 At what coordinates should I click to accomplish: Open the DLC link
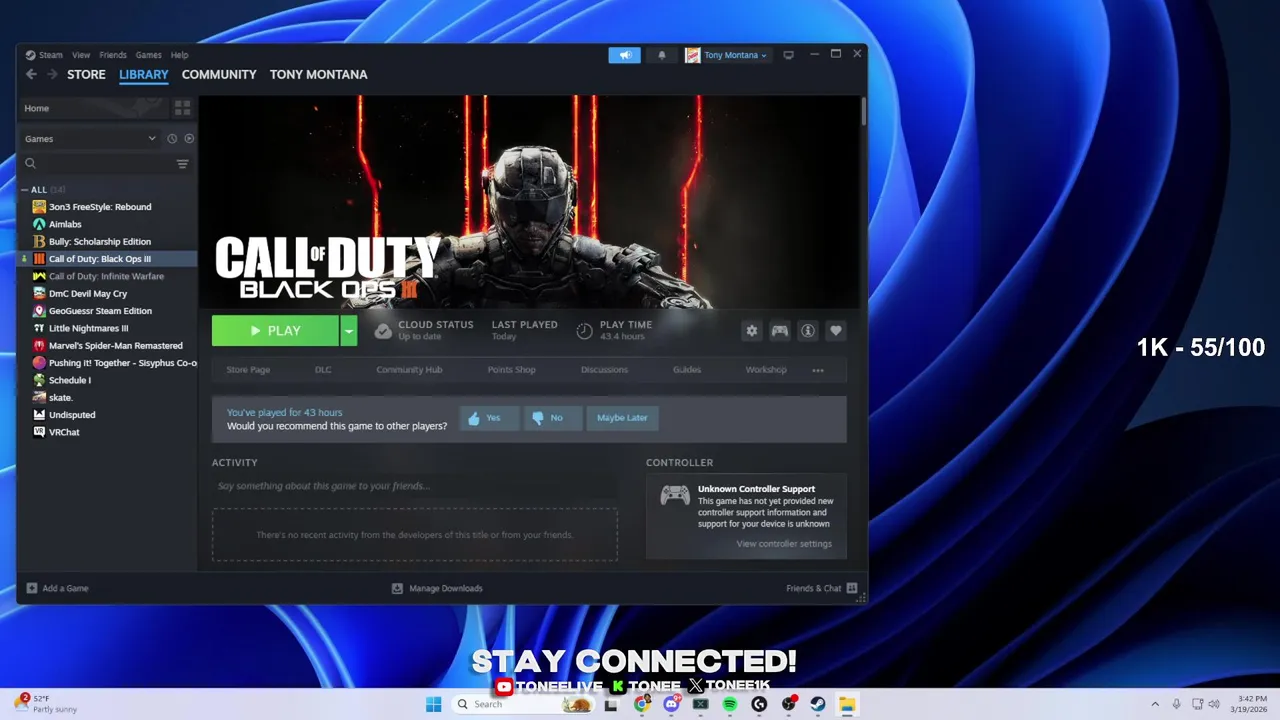[323, 370]
